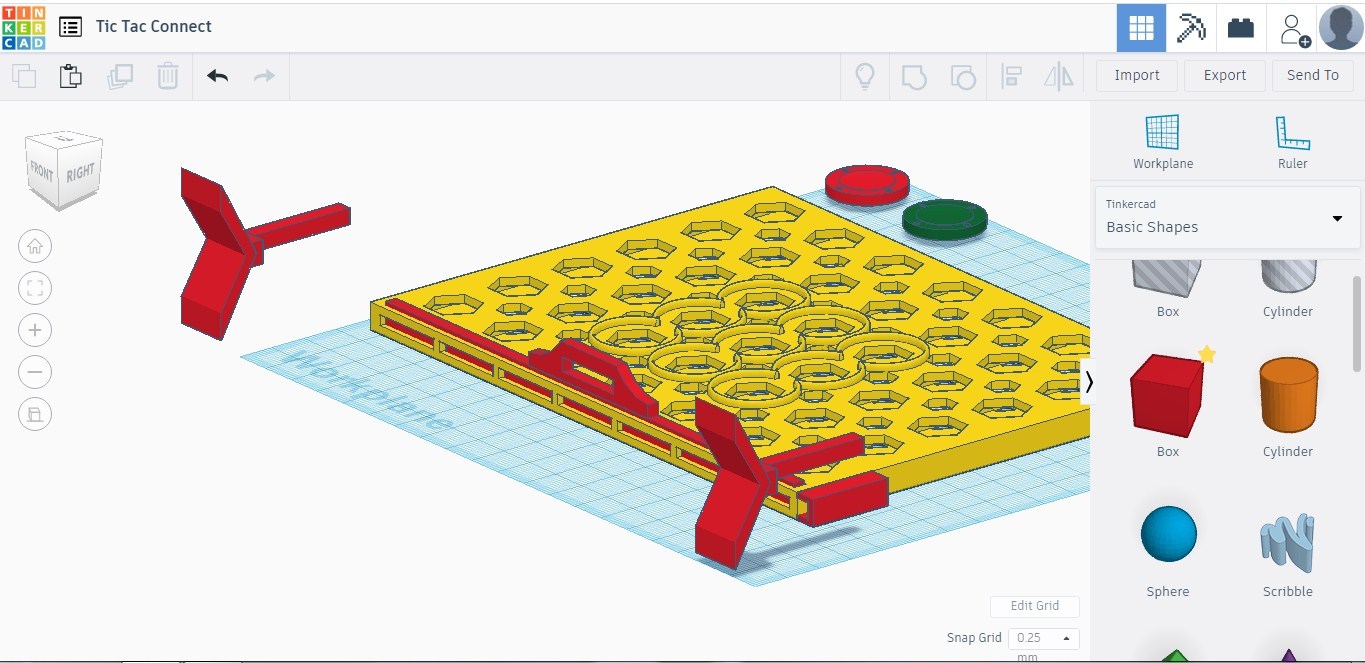Viewport: 1365px width, 663px height.
Task: Select the orange solid Cylinder shape
Action: (1288, 397)
